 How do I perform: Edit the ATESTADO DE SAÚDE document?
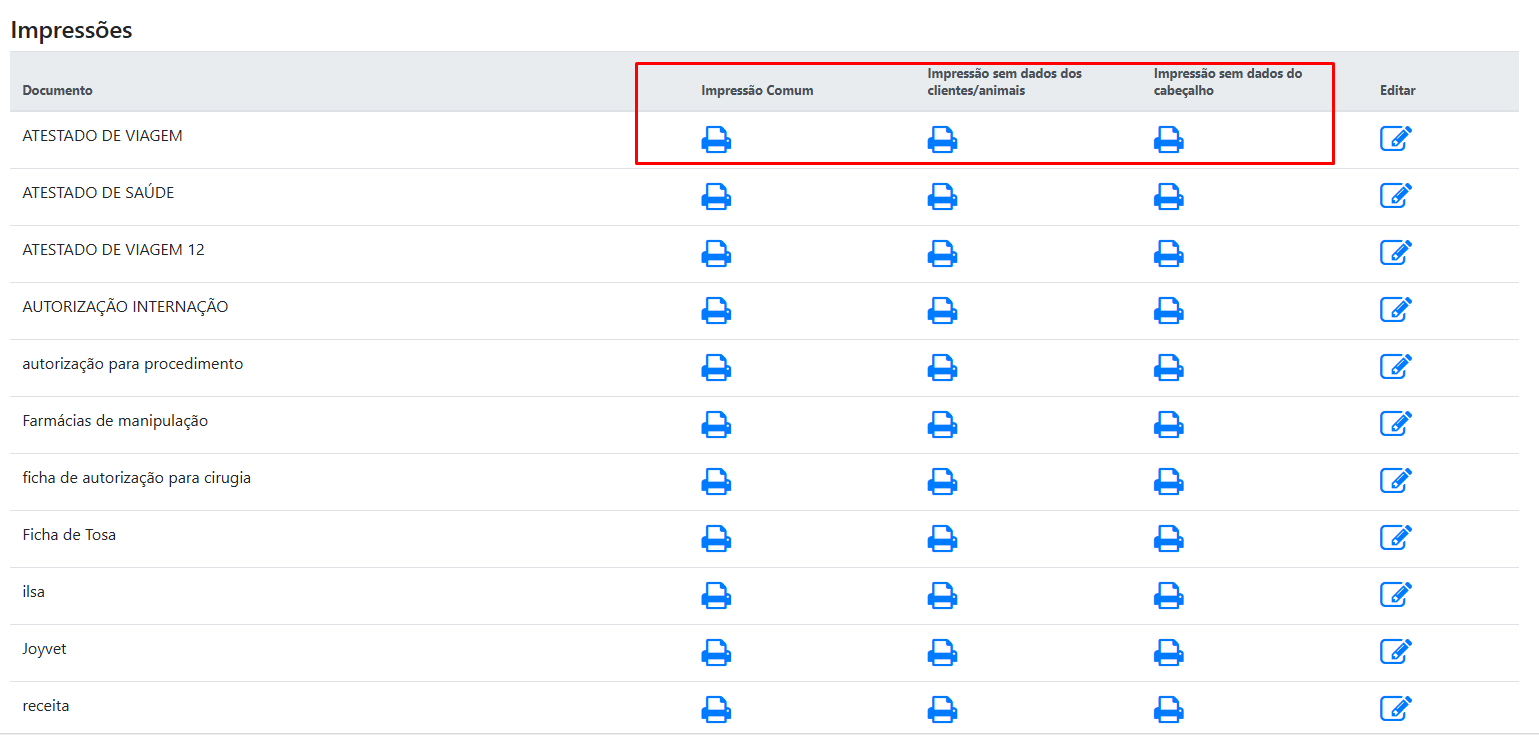1395,196
